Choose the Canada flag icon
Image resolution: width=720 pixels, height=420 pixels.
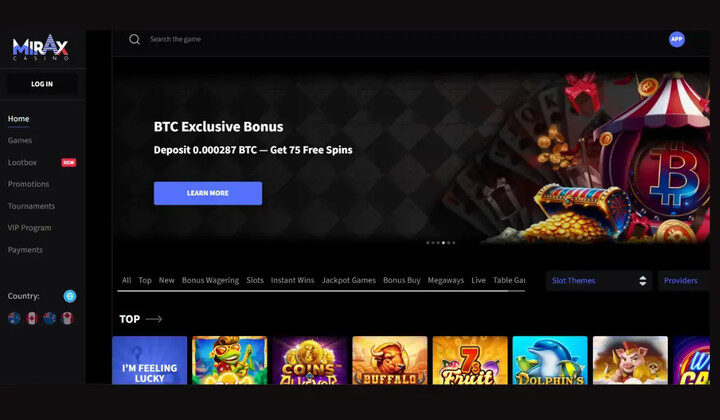point(32,318)
